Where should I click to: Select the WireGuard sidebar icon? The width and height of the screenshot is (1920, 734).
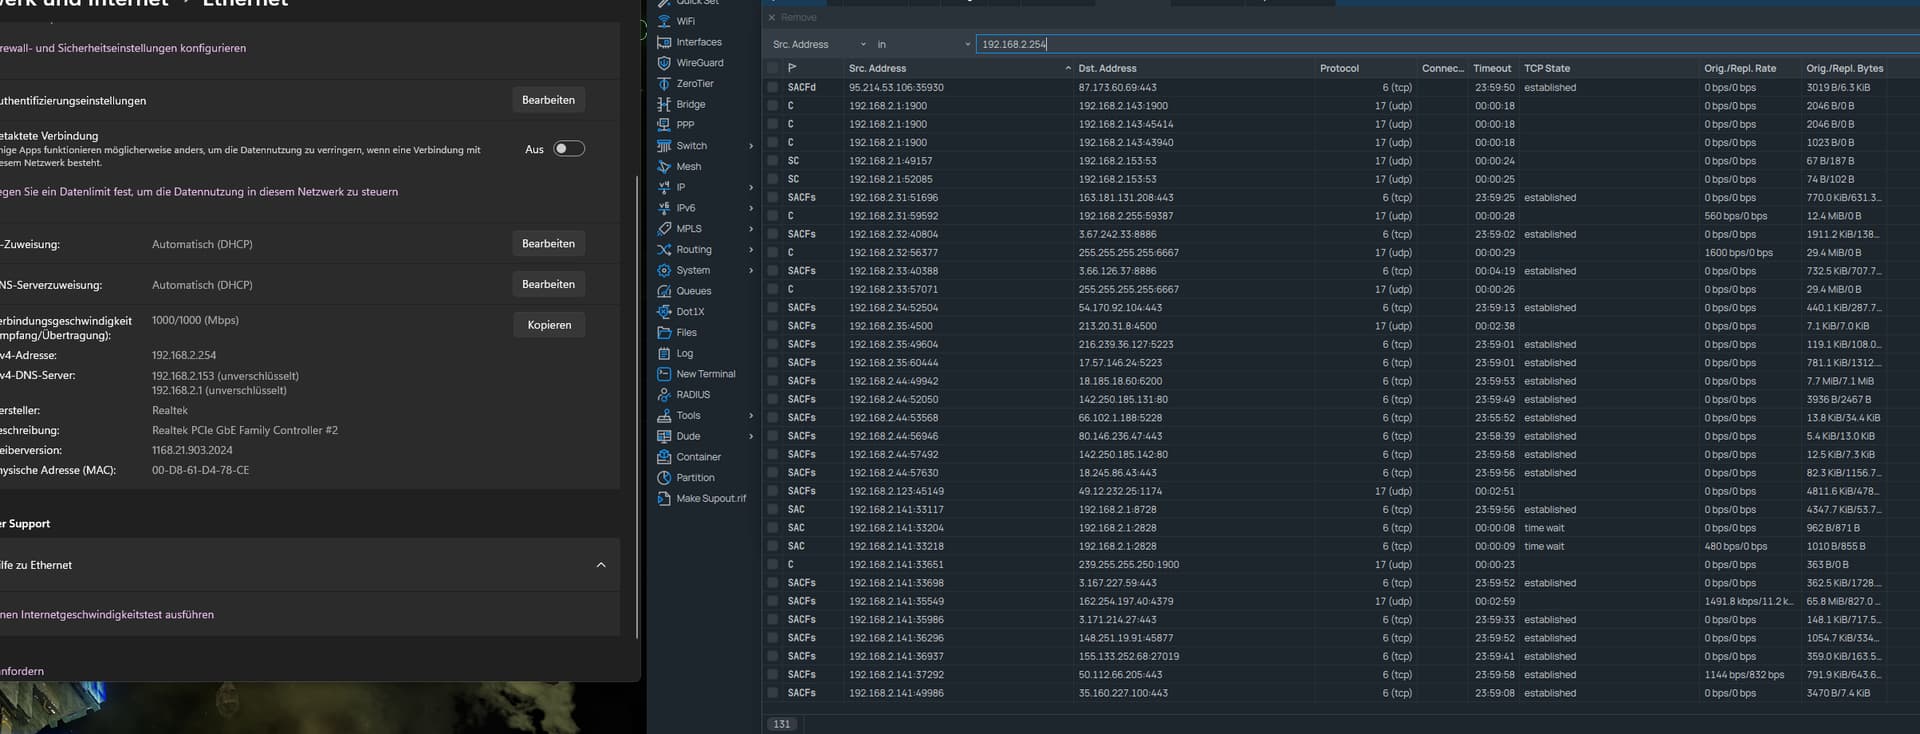point(664,63)
